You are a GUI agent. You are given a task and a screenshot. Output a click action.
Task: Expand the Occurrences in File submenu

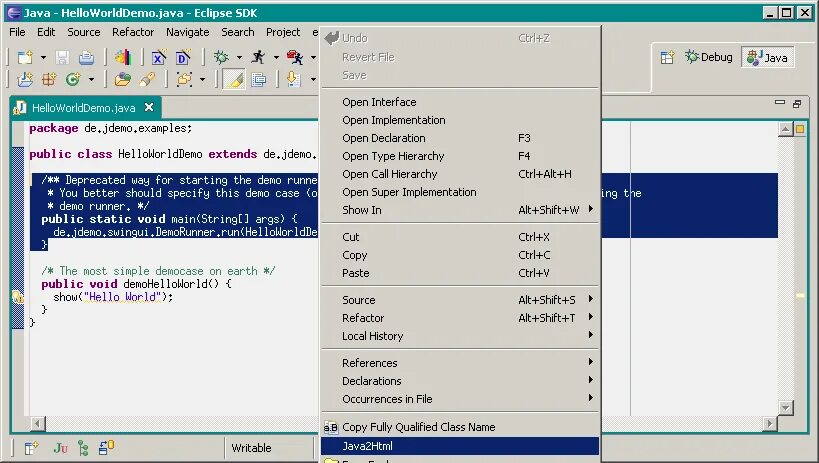(x=460, y=399)
